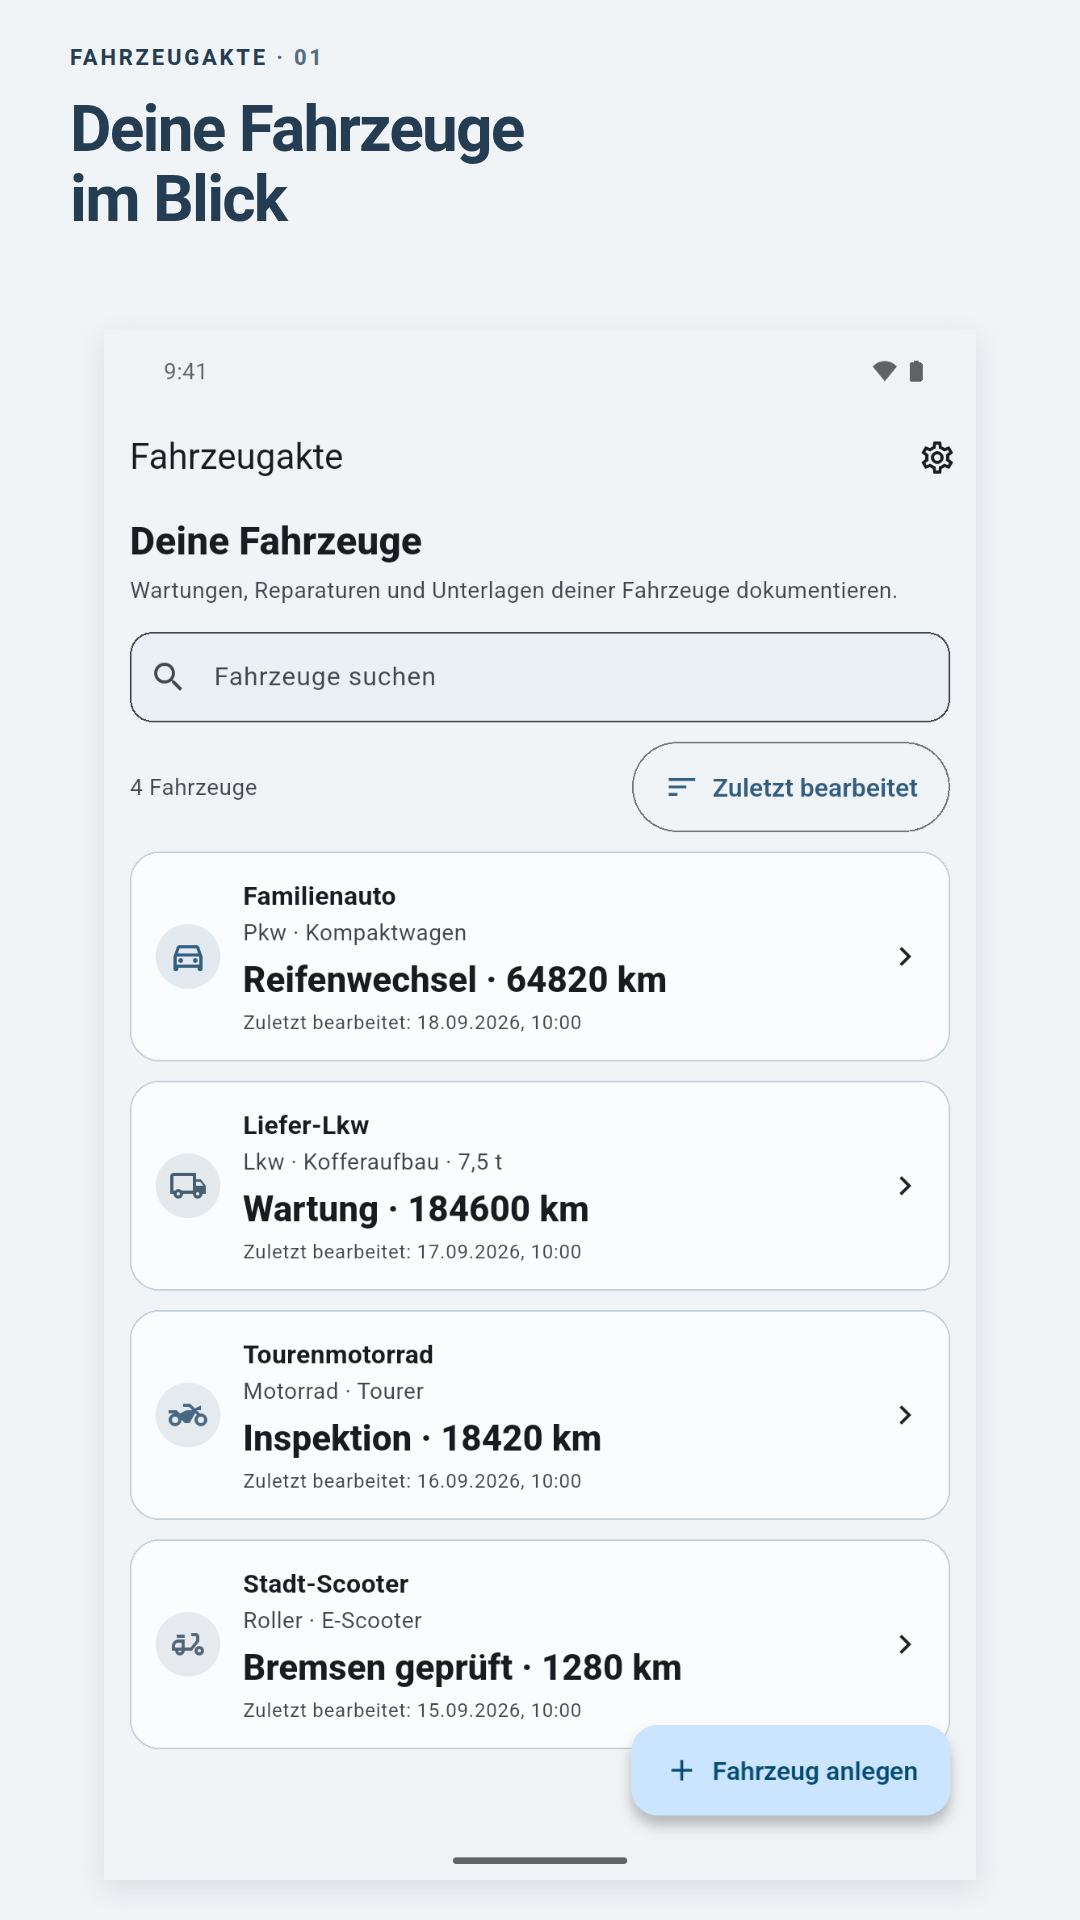1080x1920 pixels.
Task: Tap the car icon on Familienauto
Action: coord(188,957)
